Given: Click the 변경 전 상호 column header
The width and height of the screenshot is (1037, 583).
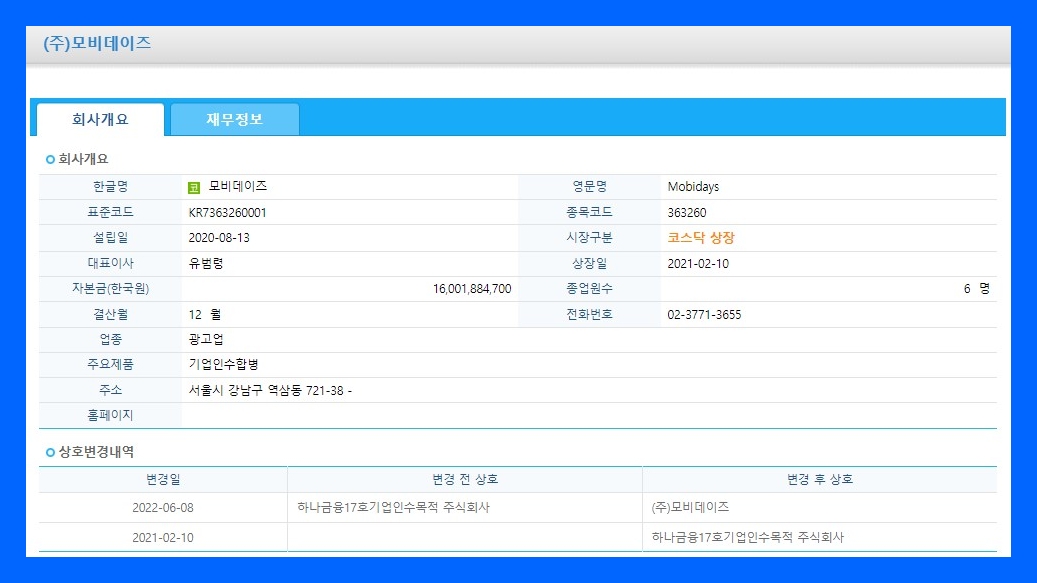Looking at the screenshot, I should pos(465,480).
